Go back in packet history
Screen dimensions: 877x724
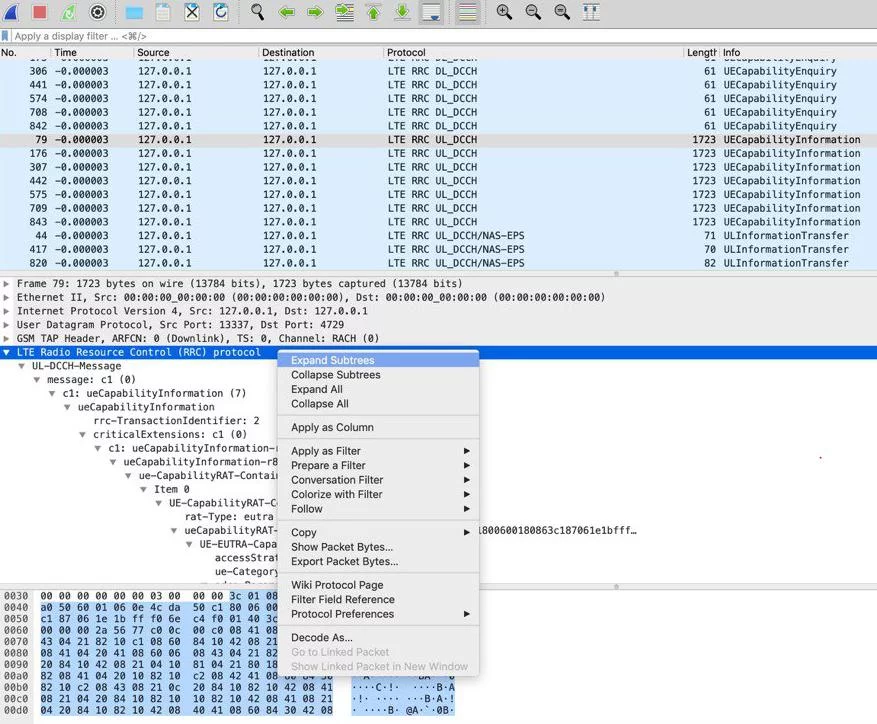(x=286, y=12)
